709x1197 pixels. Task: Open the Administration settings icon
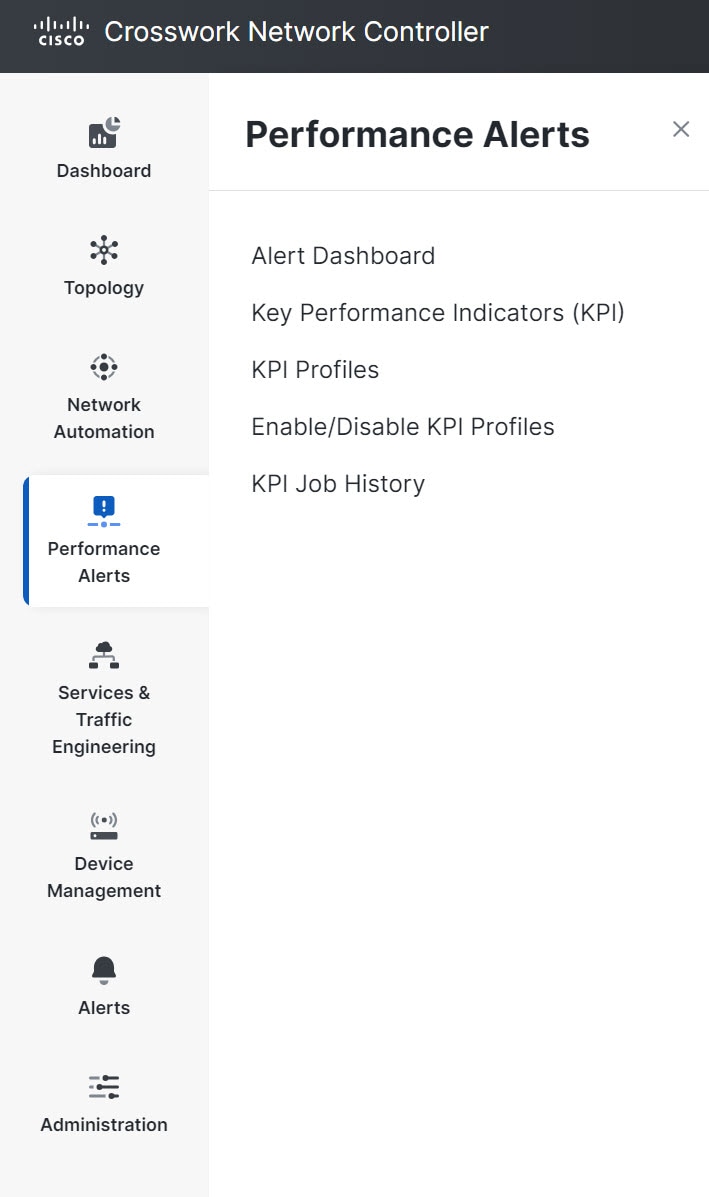click(104, 1086)
